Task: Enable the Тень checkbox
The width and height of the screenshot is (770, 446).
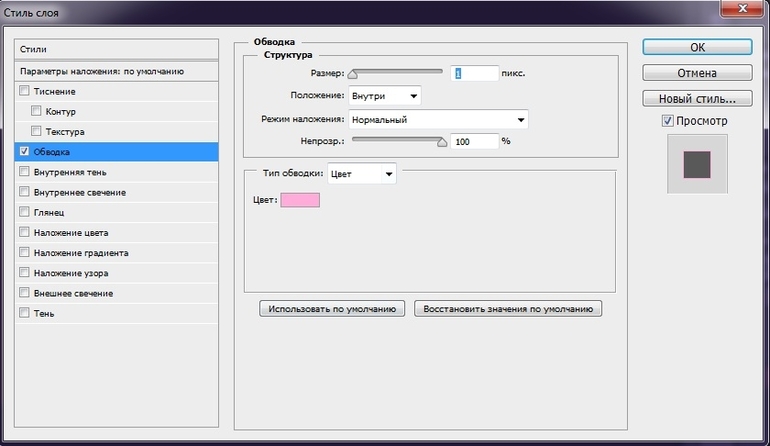Action: tap(24, 313)
